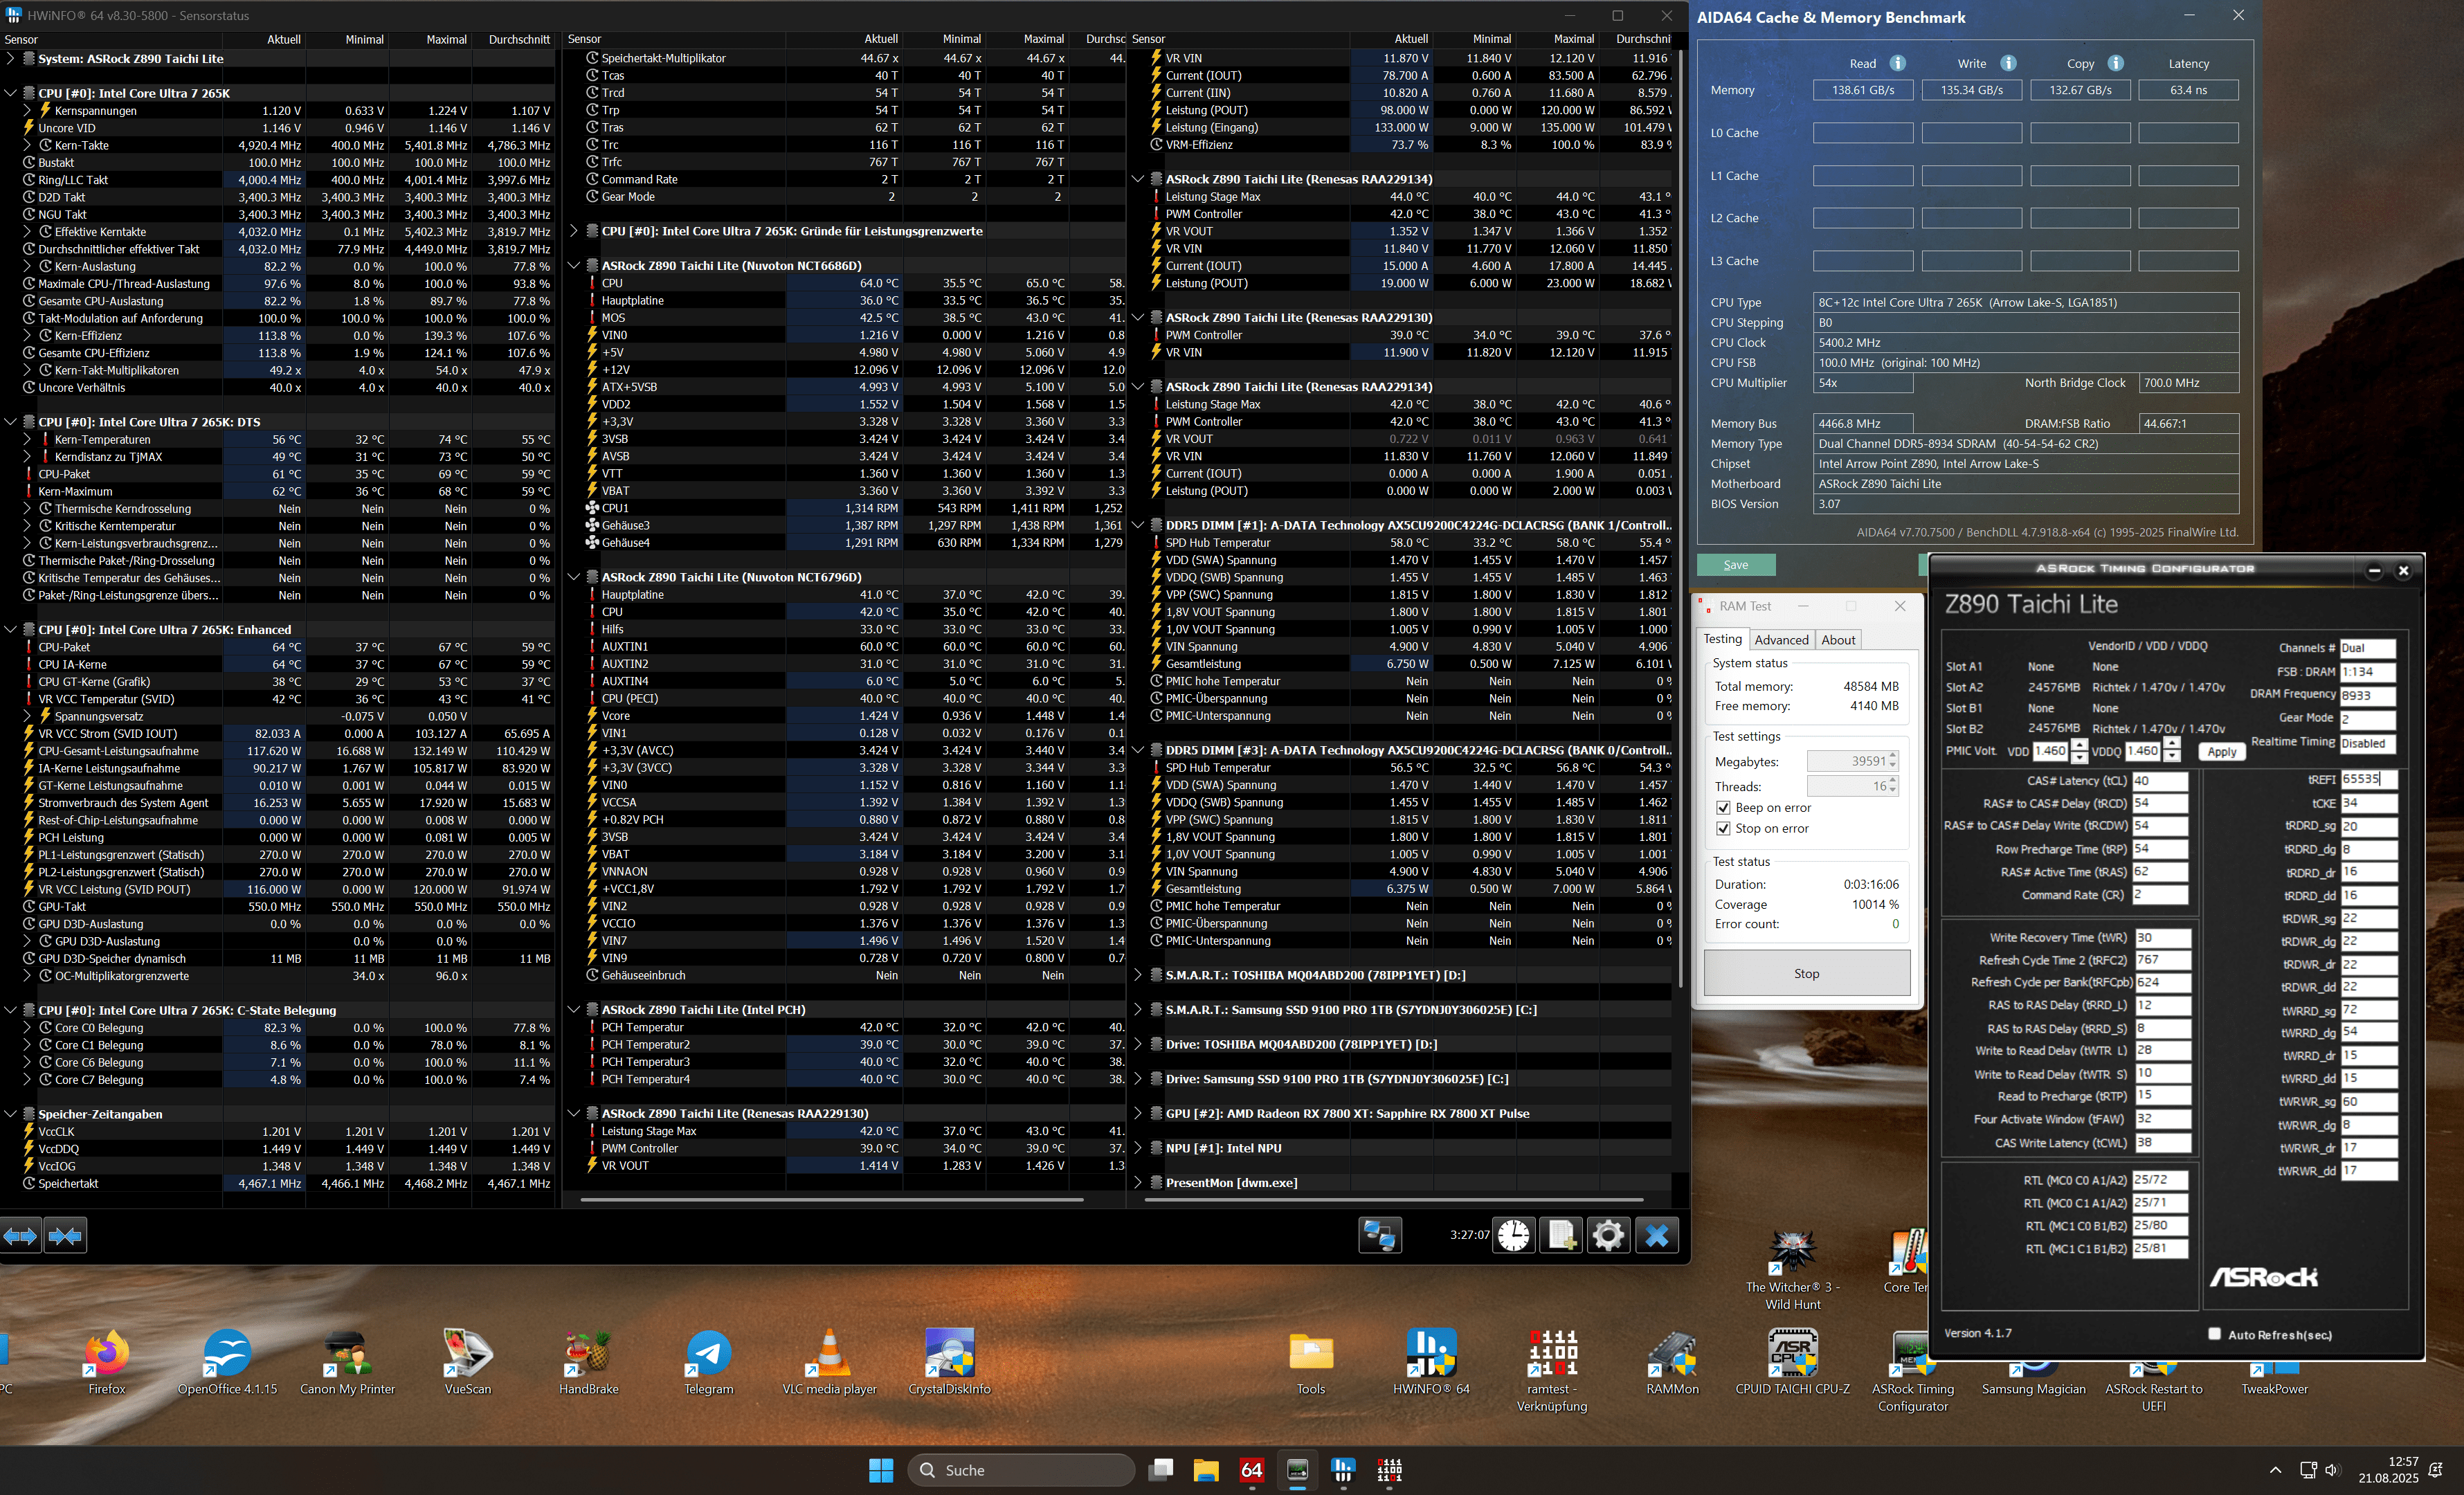2464x1495 pixels.
Task: Toggle the Stop on error checkbox
Action: (1723, 828)
